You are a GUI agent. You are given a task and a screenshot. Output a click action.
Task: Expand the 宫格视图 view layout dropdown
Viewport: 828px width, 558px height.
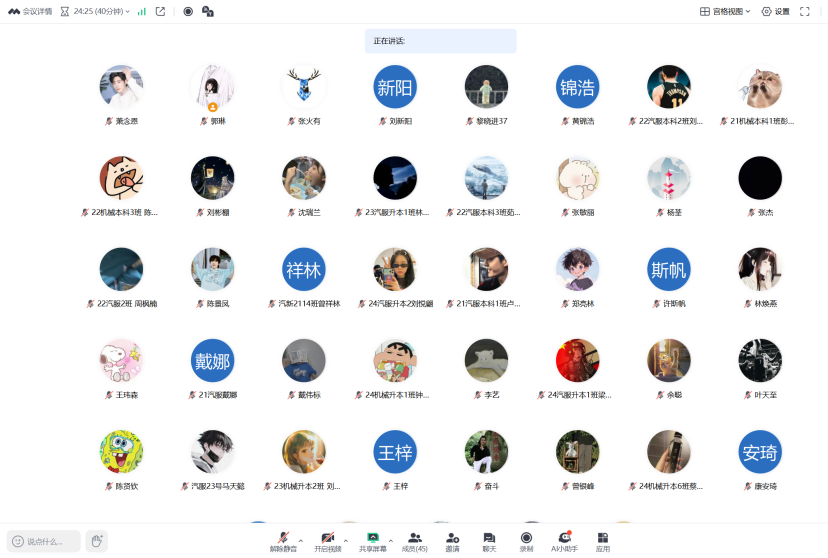coord(725,12)
